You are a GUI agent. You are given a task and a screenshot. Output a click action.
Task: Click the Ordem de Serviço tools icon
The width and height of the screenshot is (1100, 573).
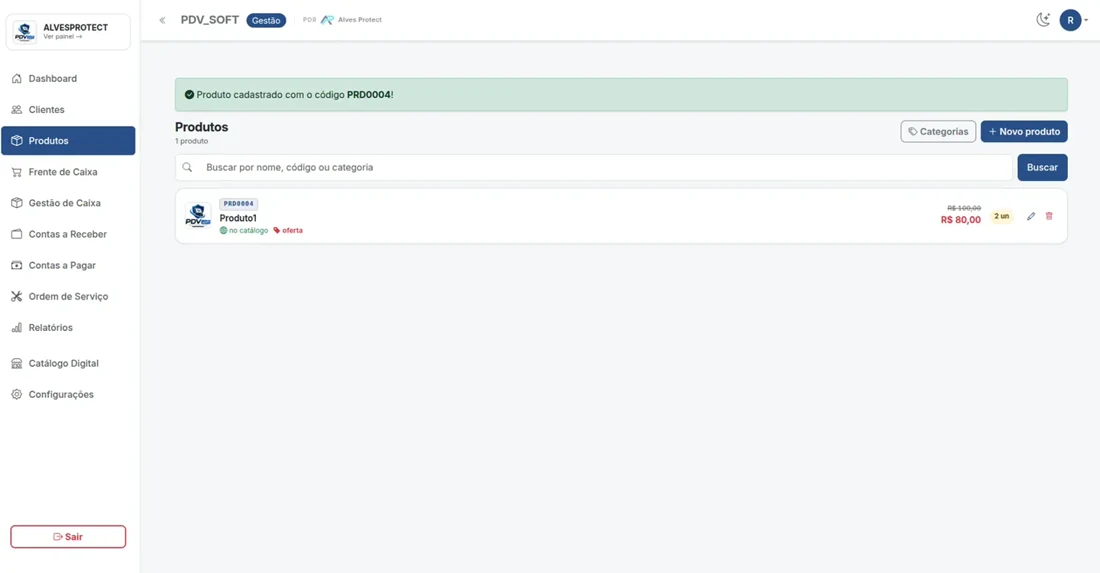[x=17, y=296]
